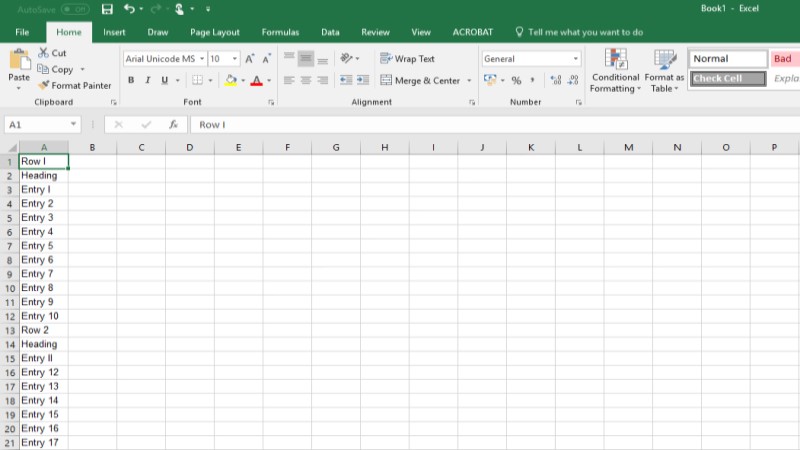Click the Orientation angled text icon

(347, 58)
